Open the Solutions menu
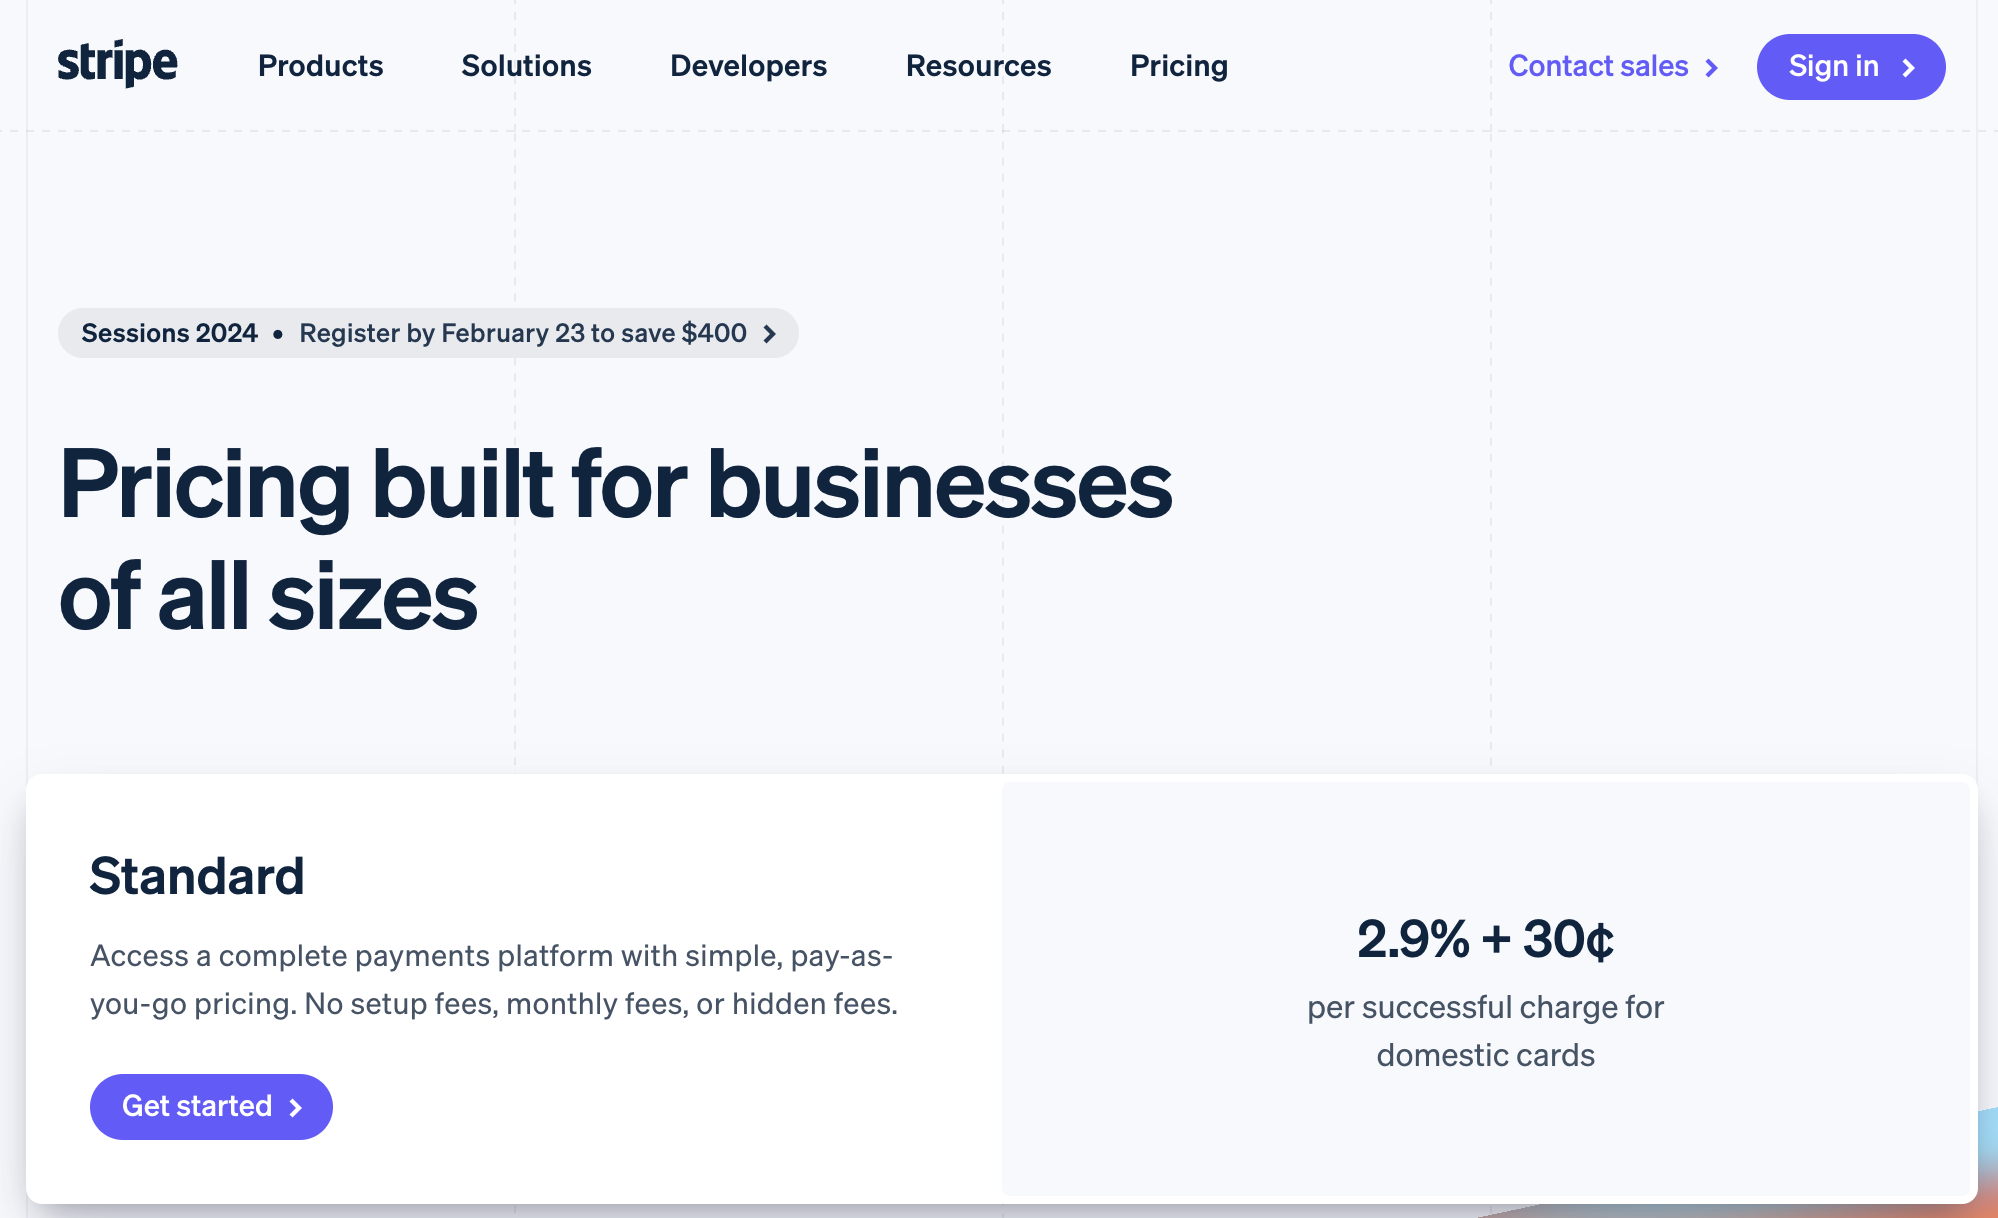1998x1218 pixels. tap(526, 66)
